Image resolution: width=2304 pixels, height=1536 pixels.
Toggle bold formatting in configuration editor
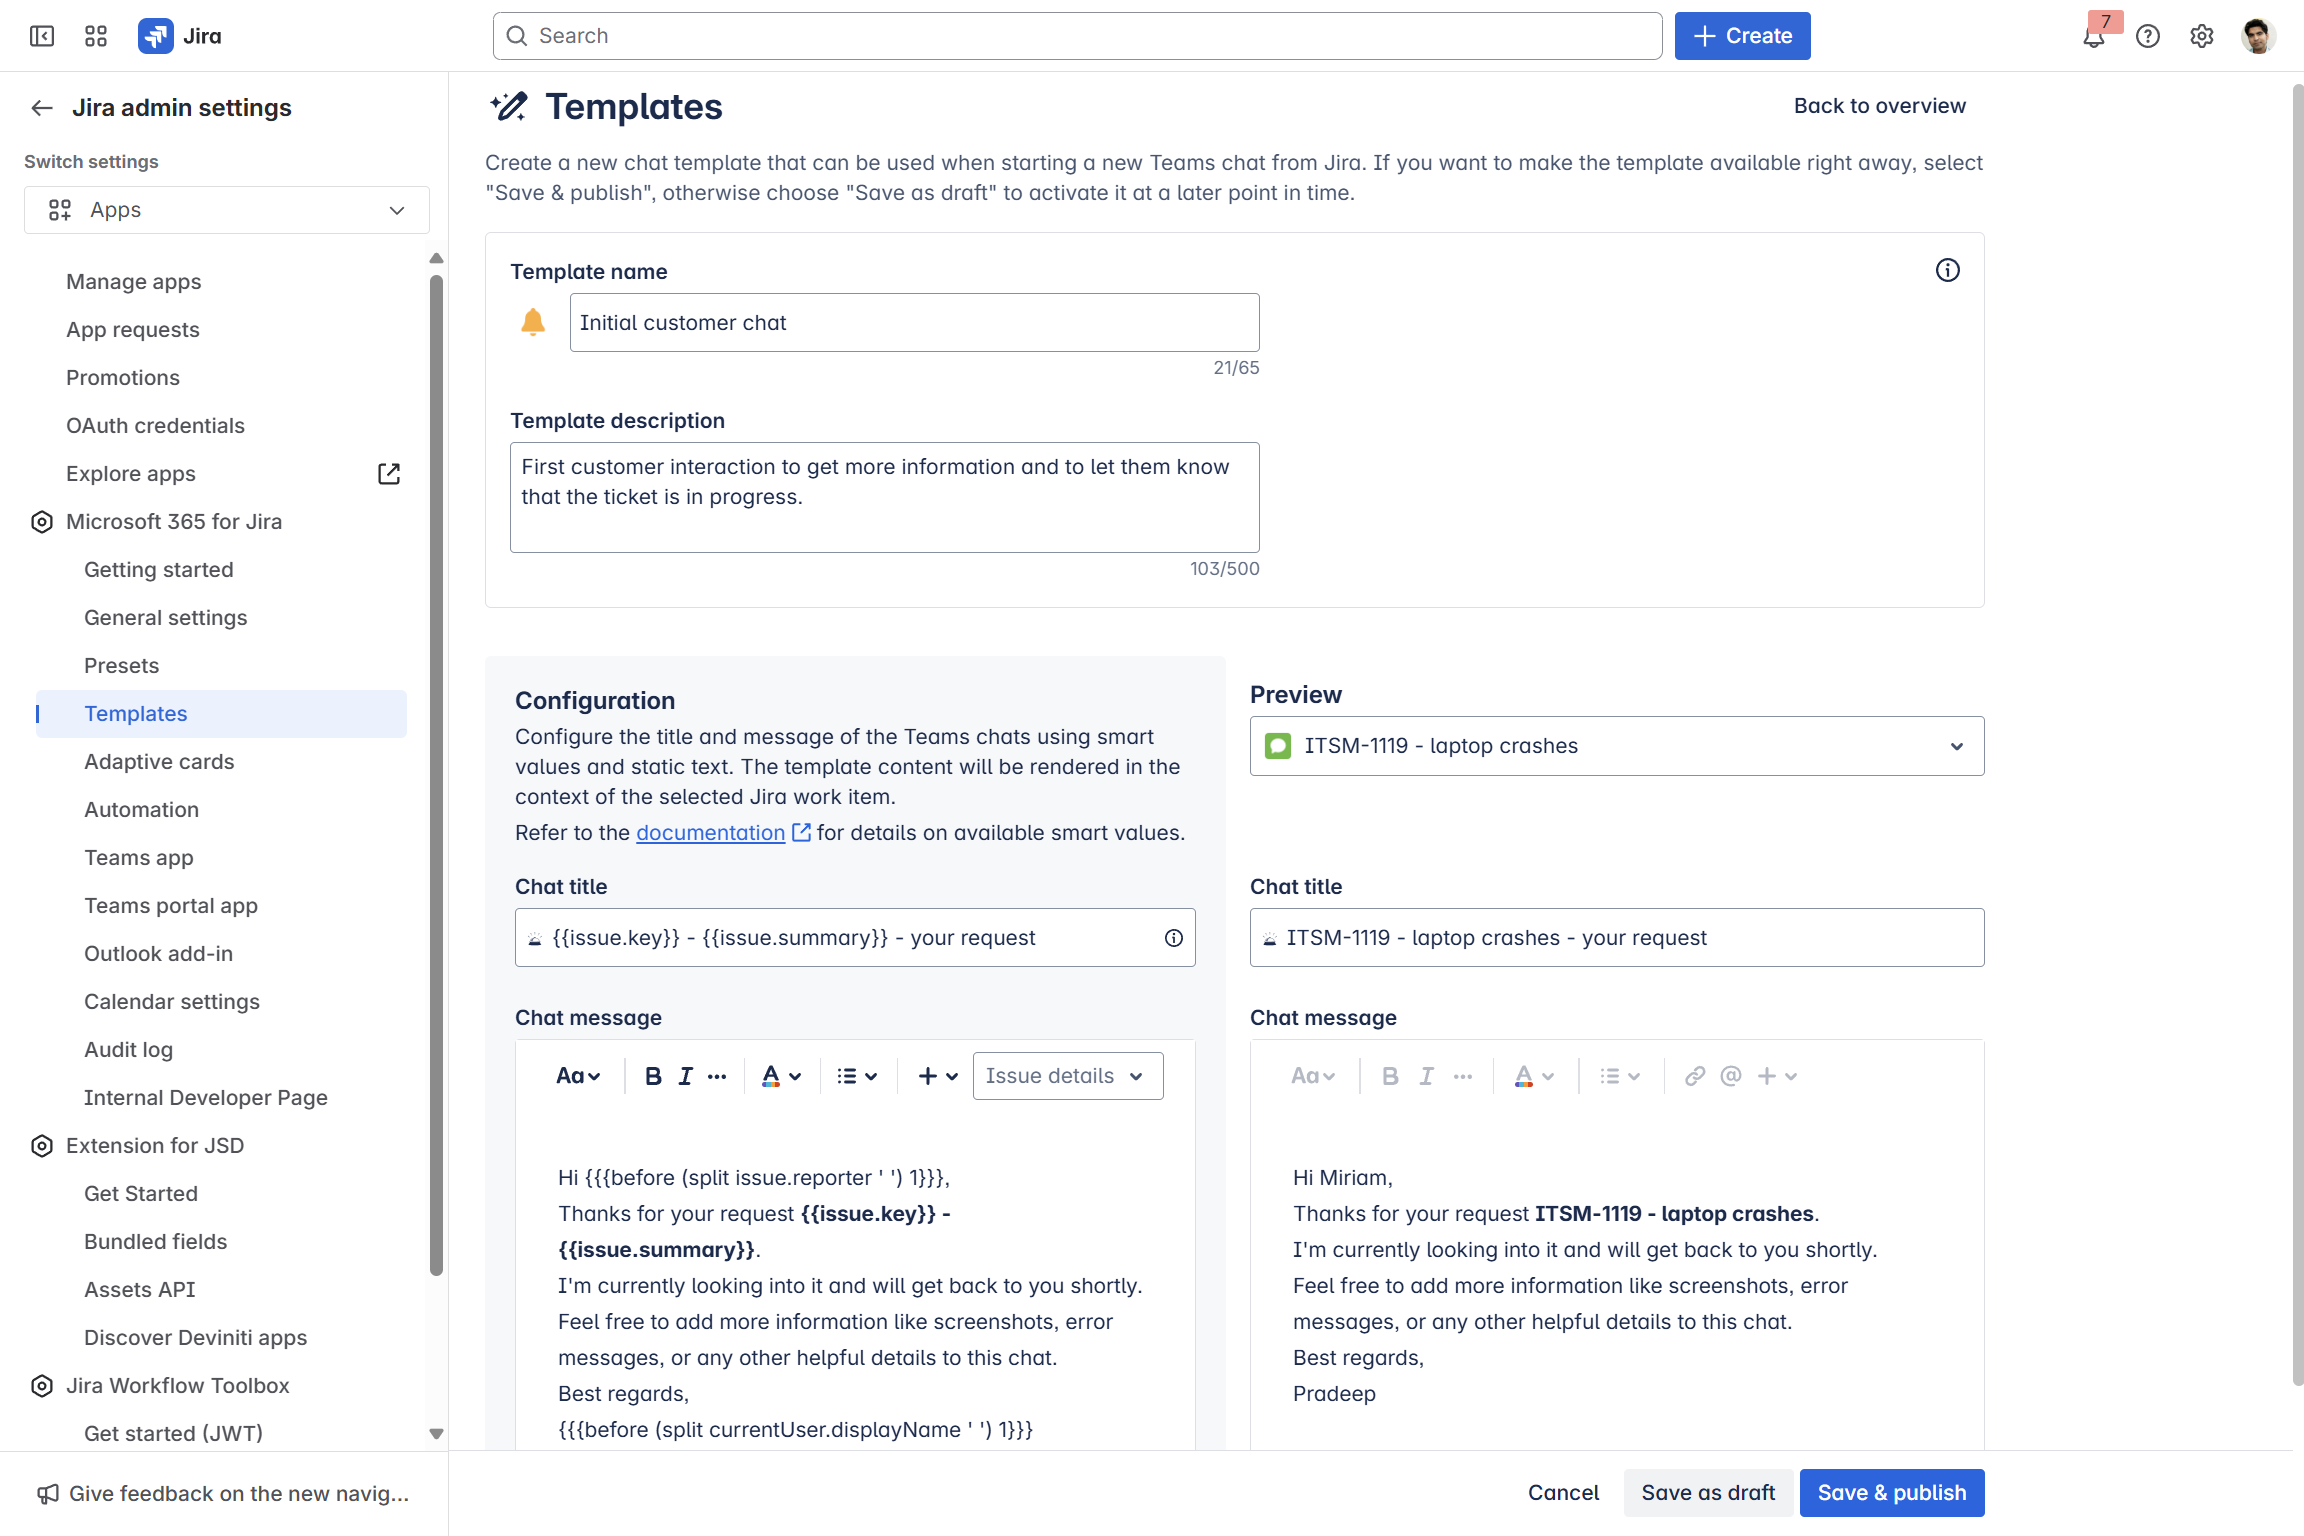[x=653, y=1076]
